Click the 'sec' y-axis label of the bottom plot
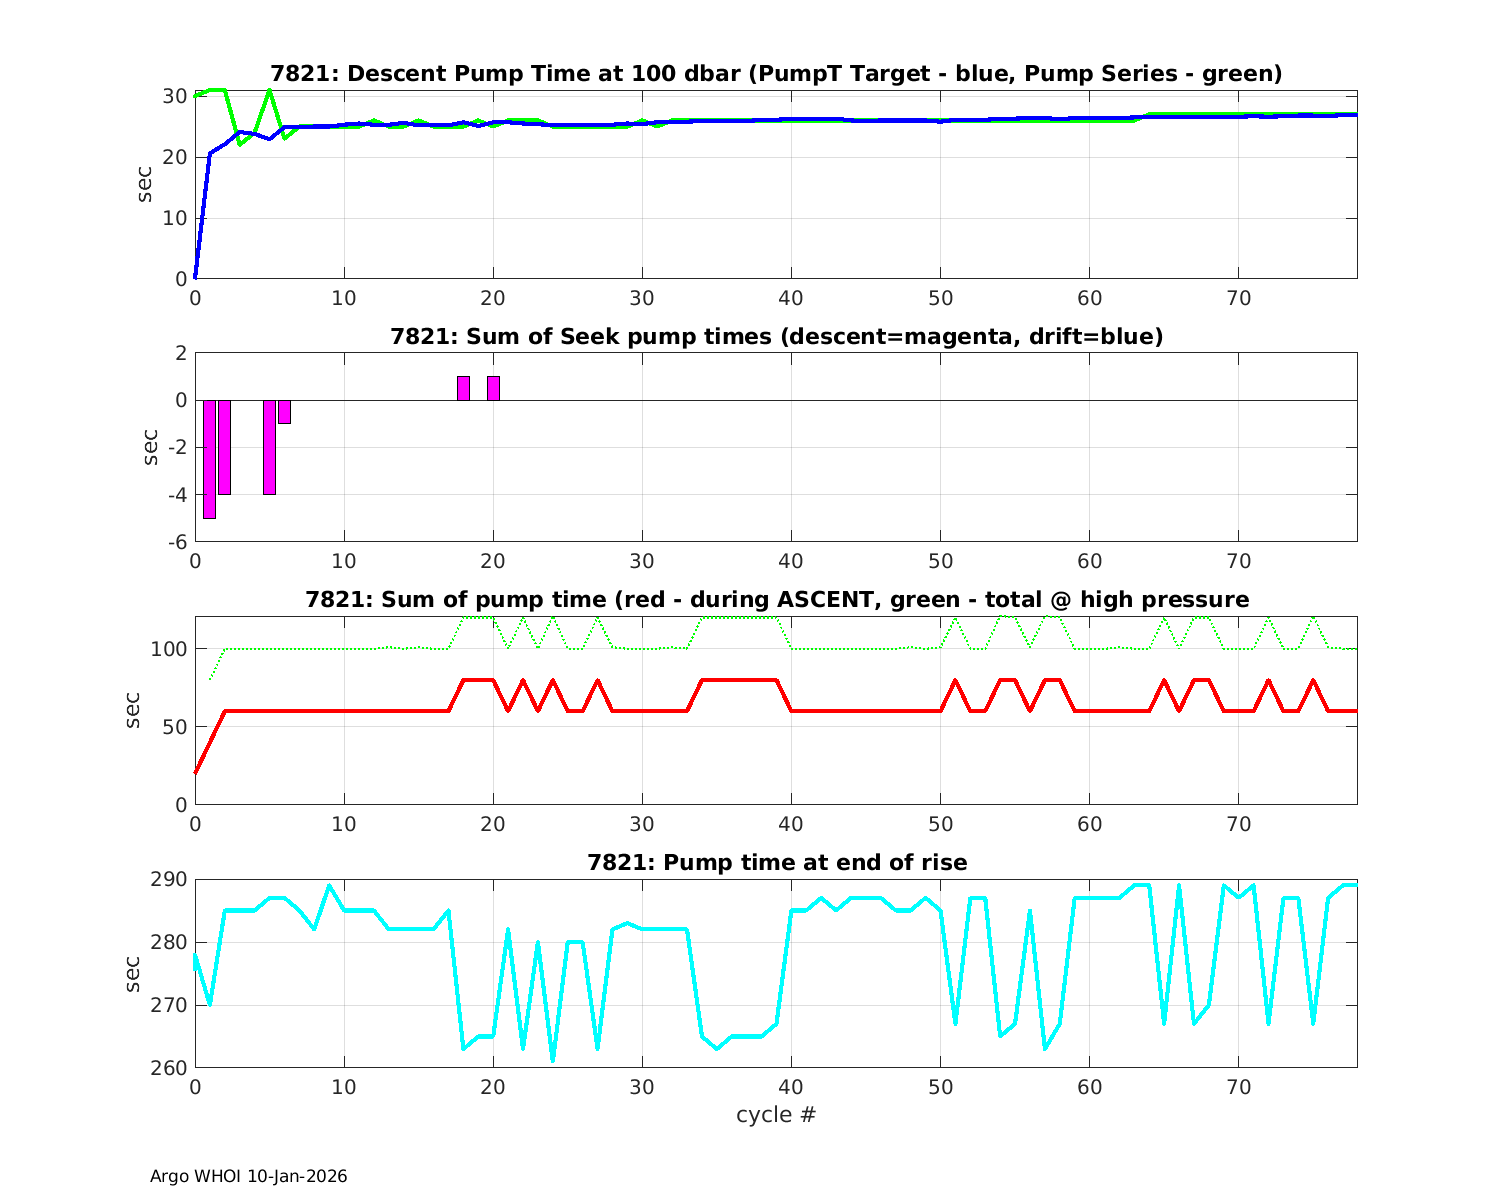The image size is (1500, 1200). pos(134,973)
